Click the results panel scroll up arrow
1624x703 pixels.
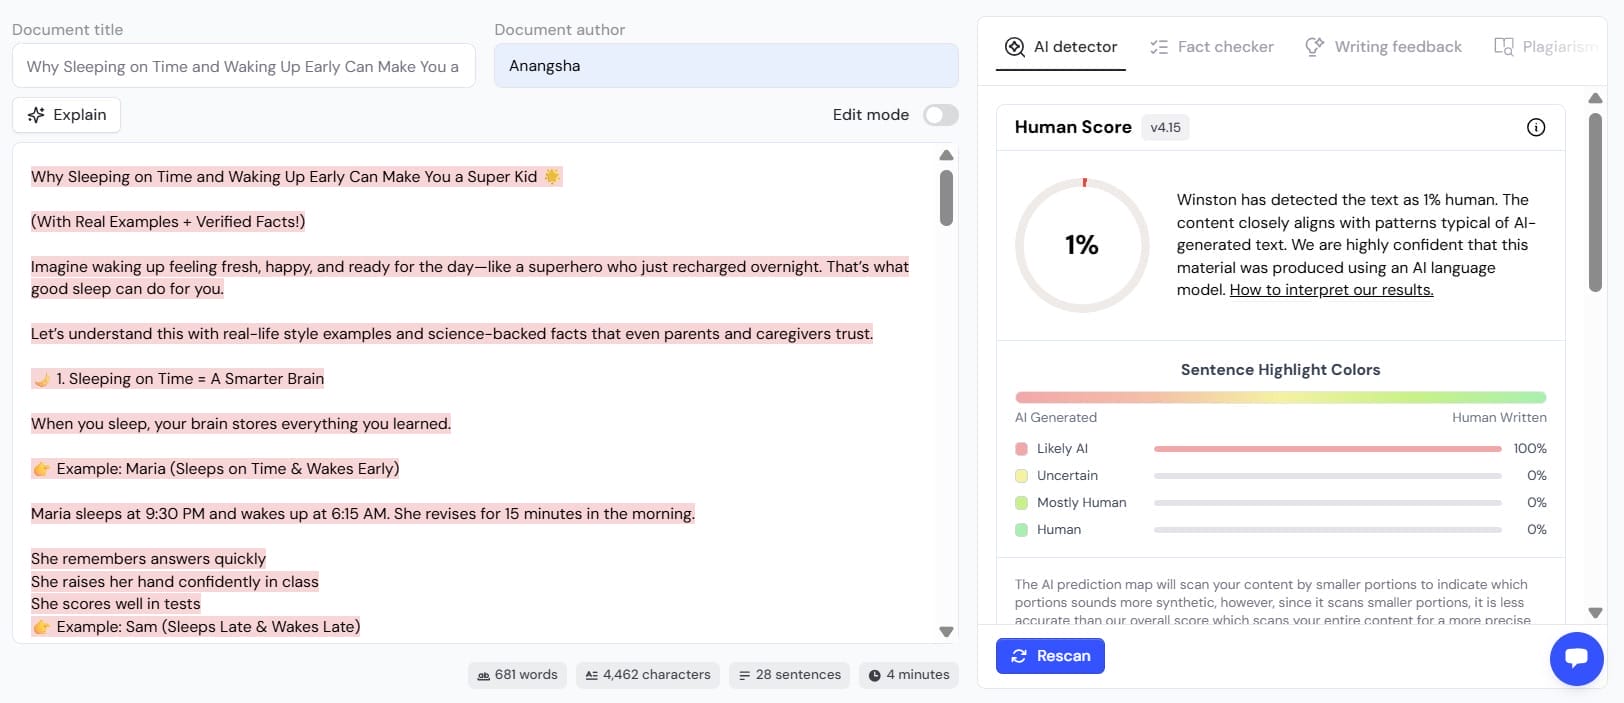tap(1595, 98)
